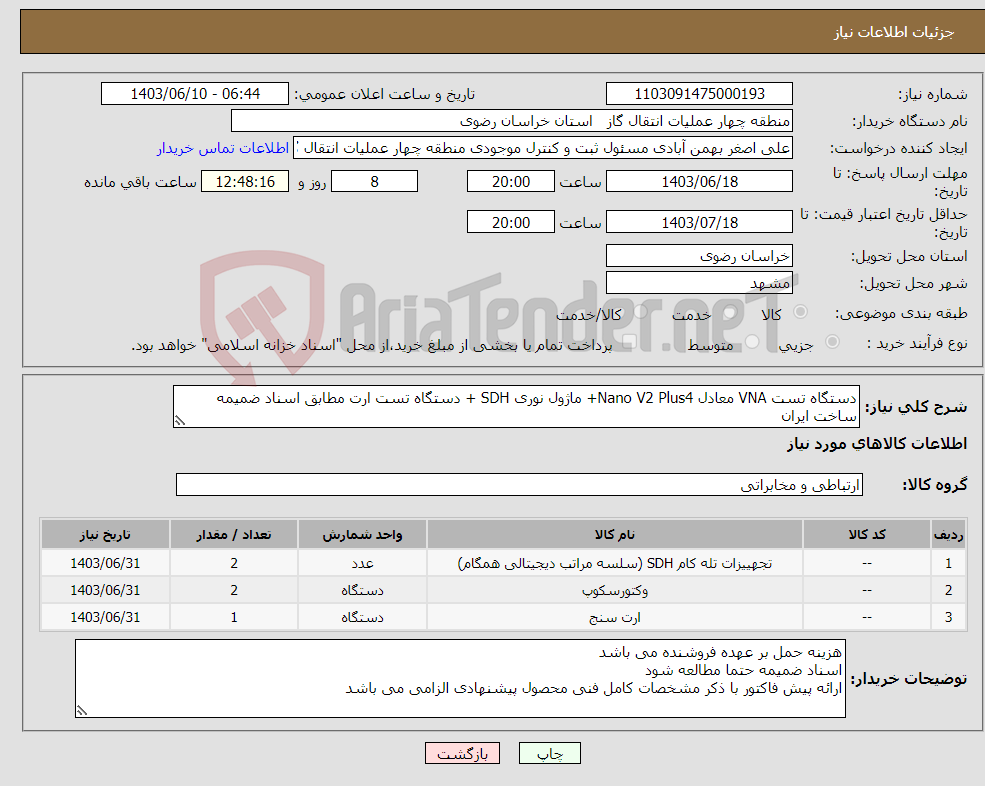Click the remaining days field showing 8
985x786 pixels.
click(x=374, y=182)
